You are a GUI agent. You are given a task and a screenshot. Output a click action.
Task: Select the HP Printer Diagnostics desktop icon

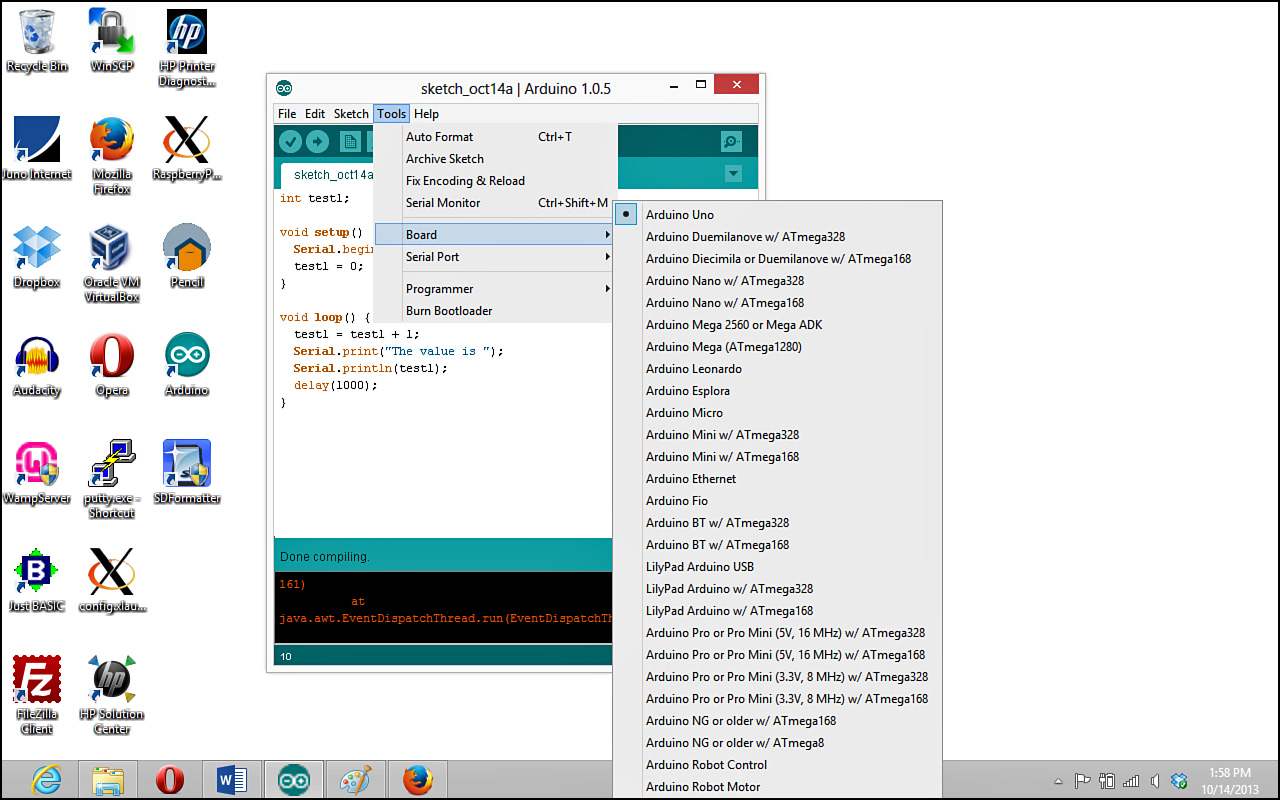click(186, 47)
